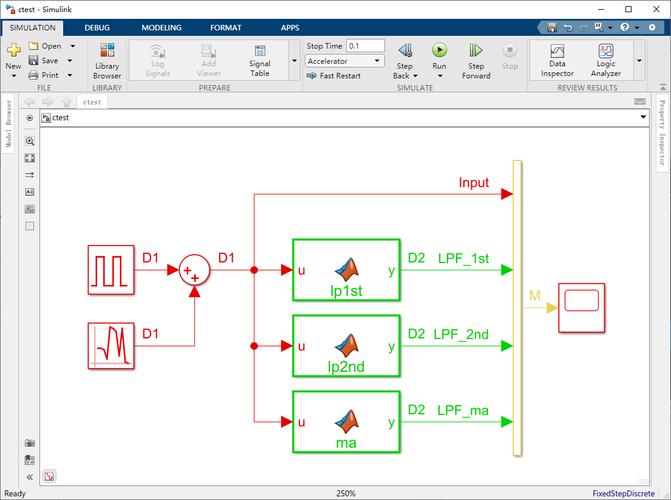
Task: Expand the Save dropdown arrow
Action: [70, 61]
